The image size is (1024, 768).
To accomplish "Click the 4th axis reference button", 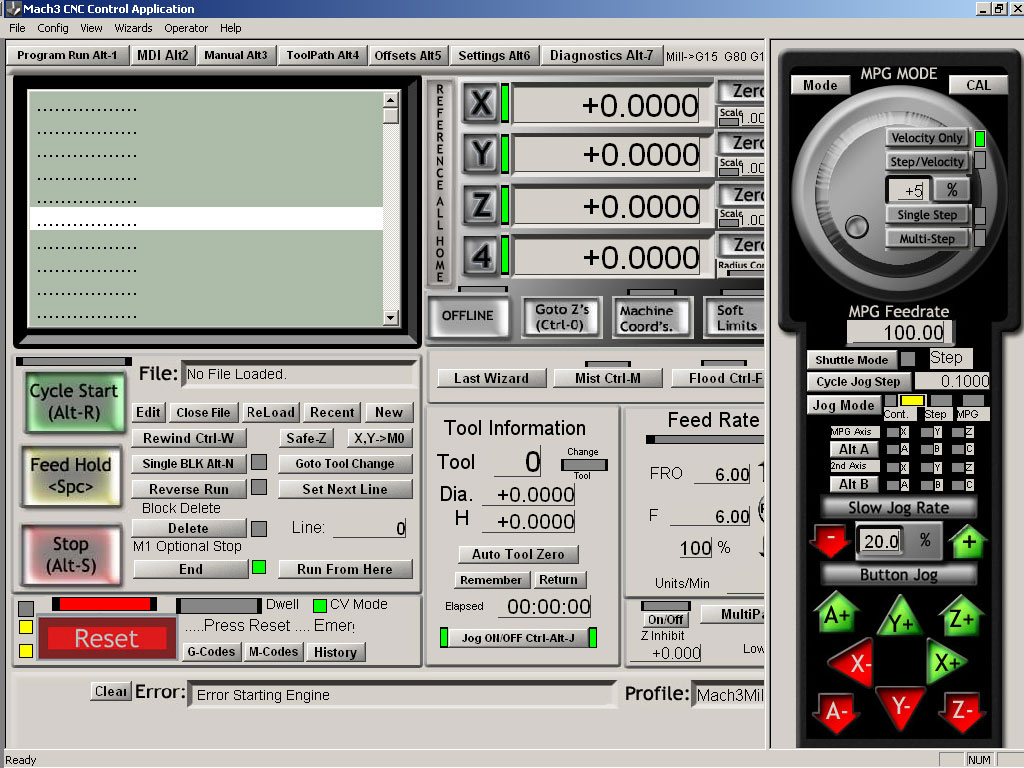I will point(481,256).
